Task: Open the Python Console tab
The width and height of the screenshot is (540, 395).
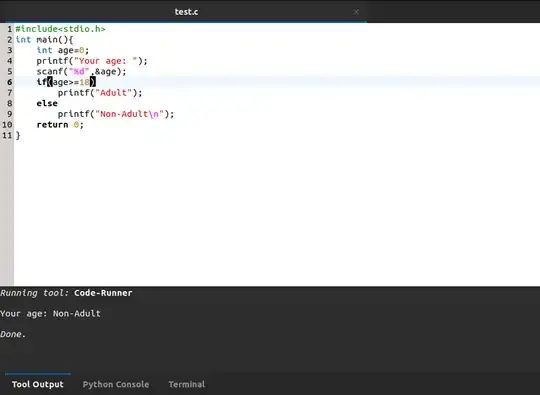Action: tap(116, 384)
